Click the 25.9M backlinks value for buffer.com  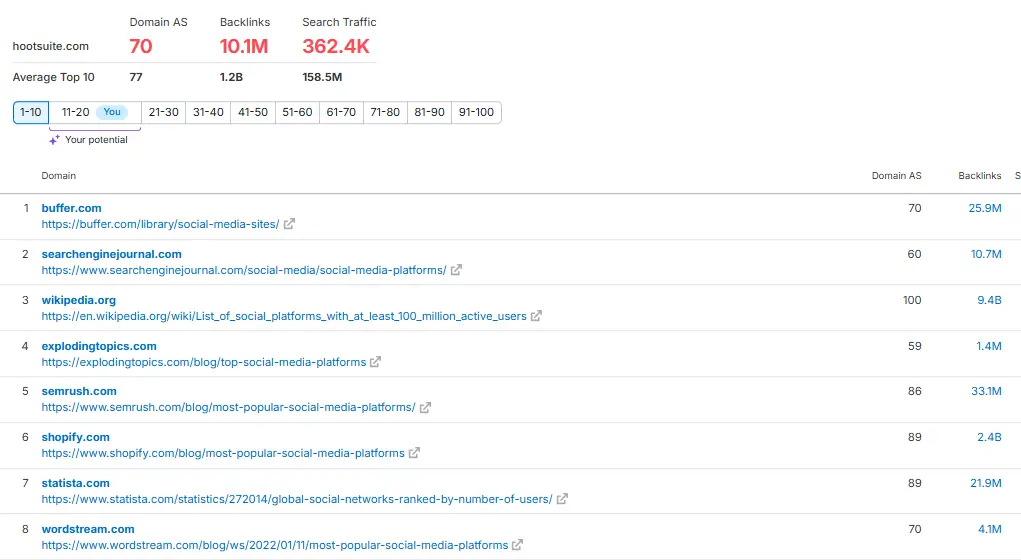(x=984, y=208)
